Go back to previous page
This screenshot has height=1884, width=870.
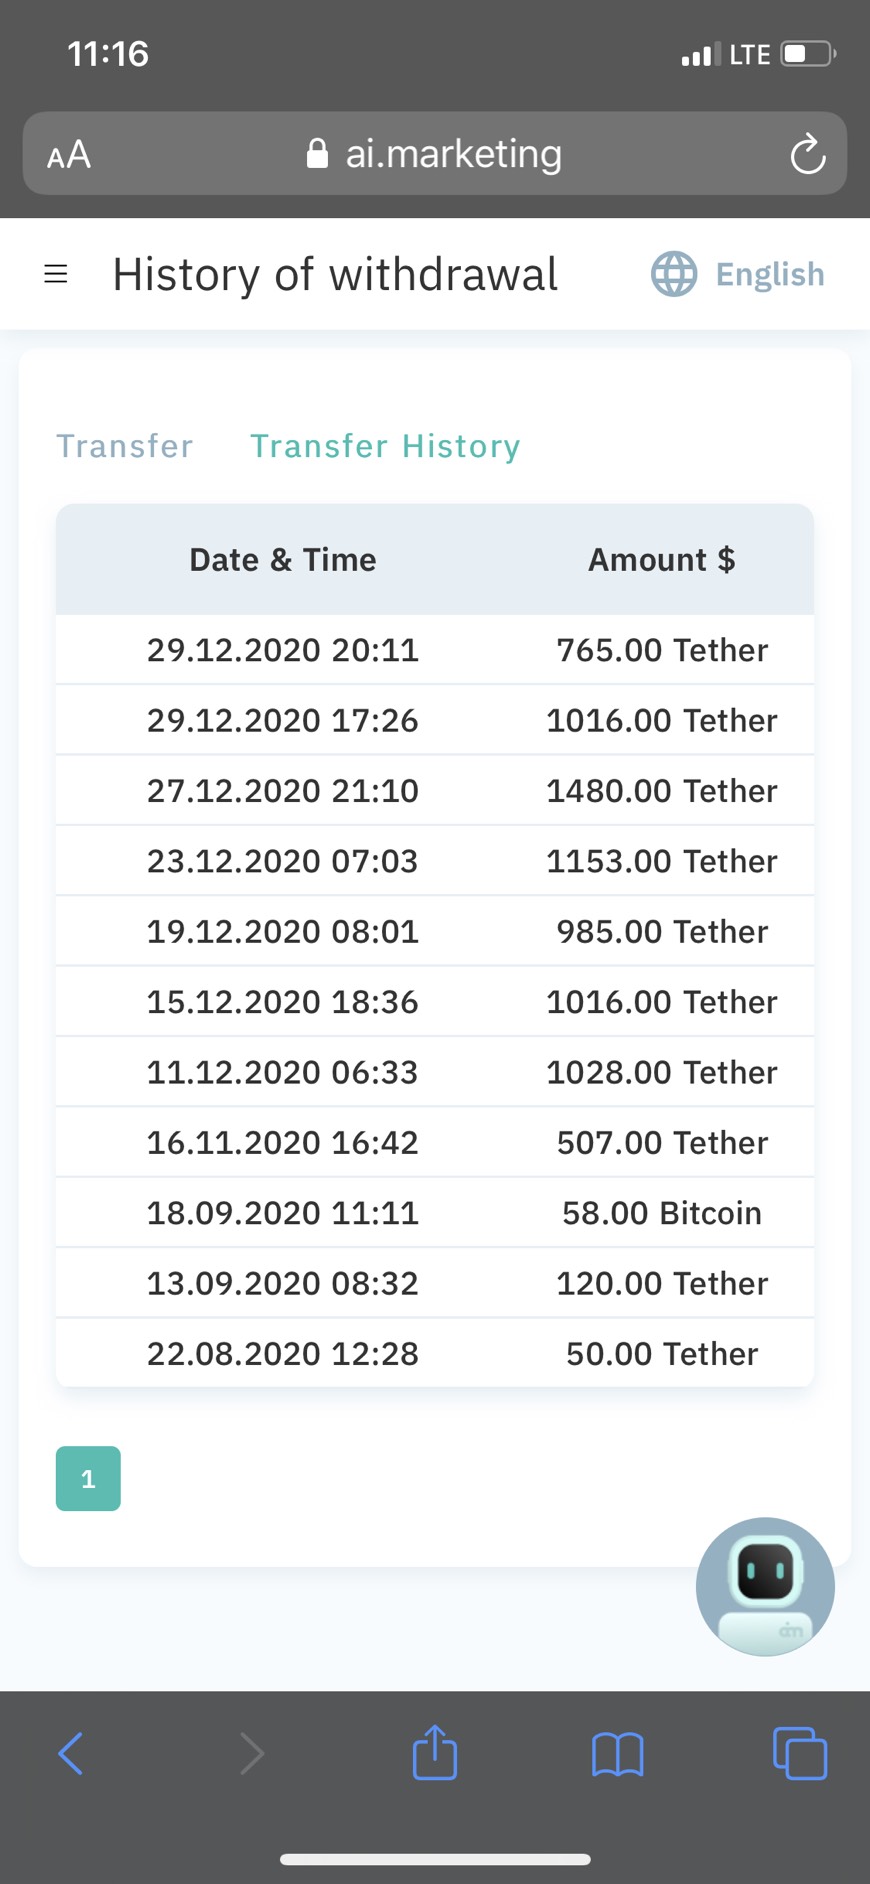(70, 1753)
